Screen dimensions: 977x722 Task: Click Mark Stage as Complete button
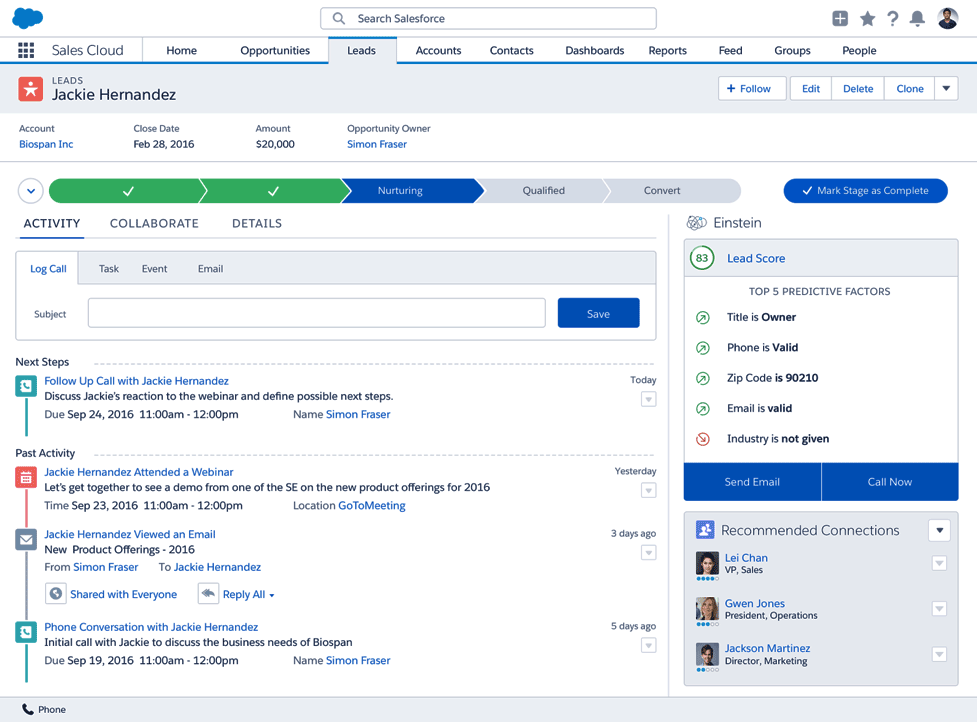pyautogui.click(x=865, y=191)
